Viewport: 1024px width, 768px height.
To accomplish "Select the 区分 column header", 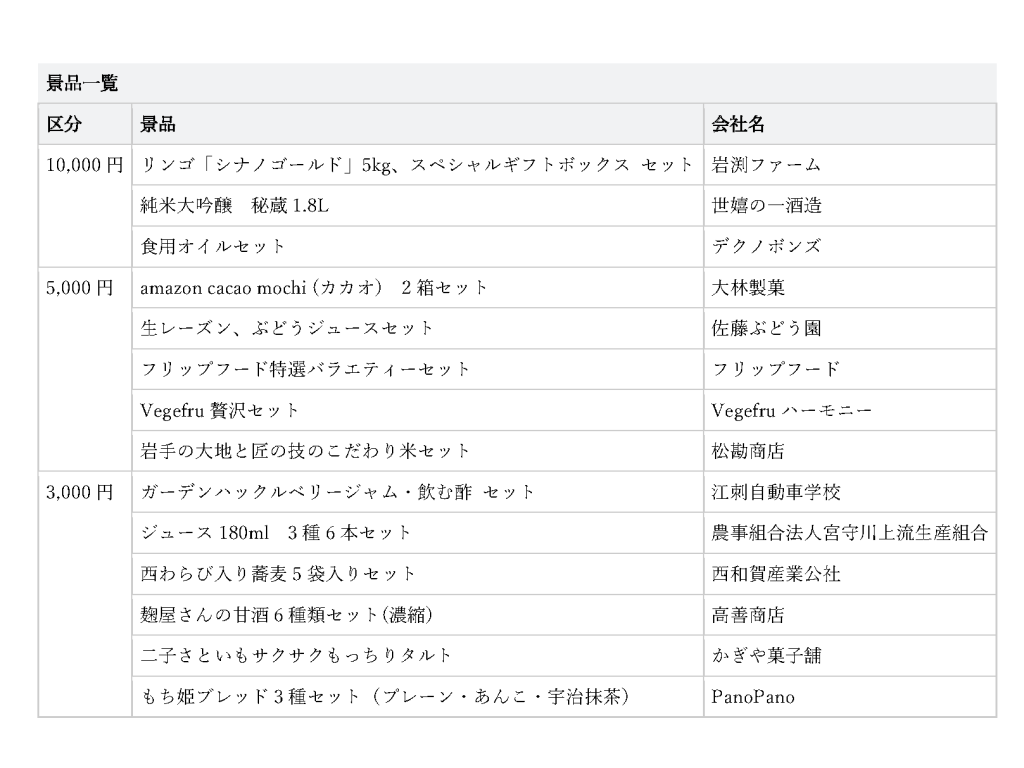I will coord(85,124).
